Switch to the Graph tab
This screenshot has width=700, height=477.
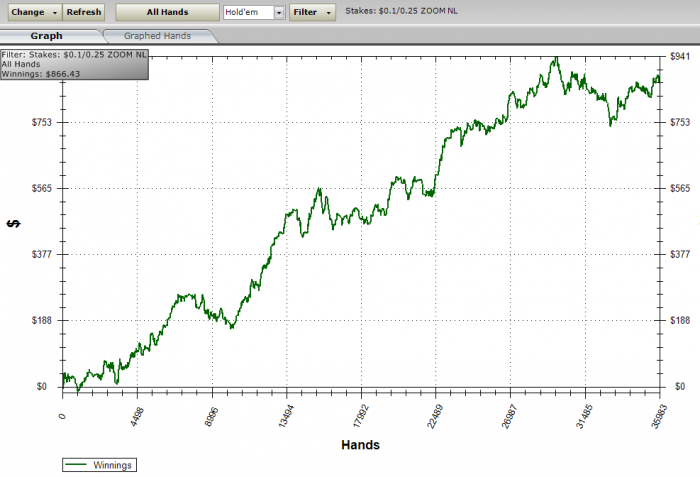click(46, 36)
